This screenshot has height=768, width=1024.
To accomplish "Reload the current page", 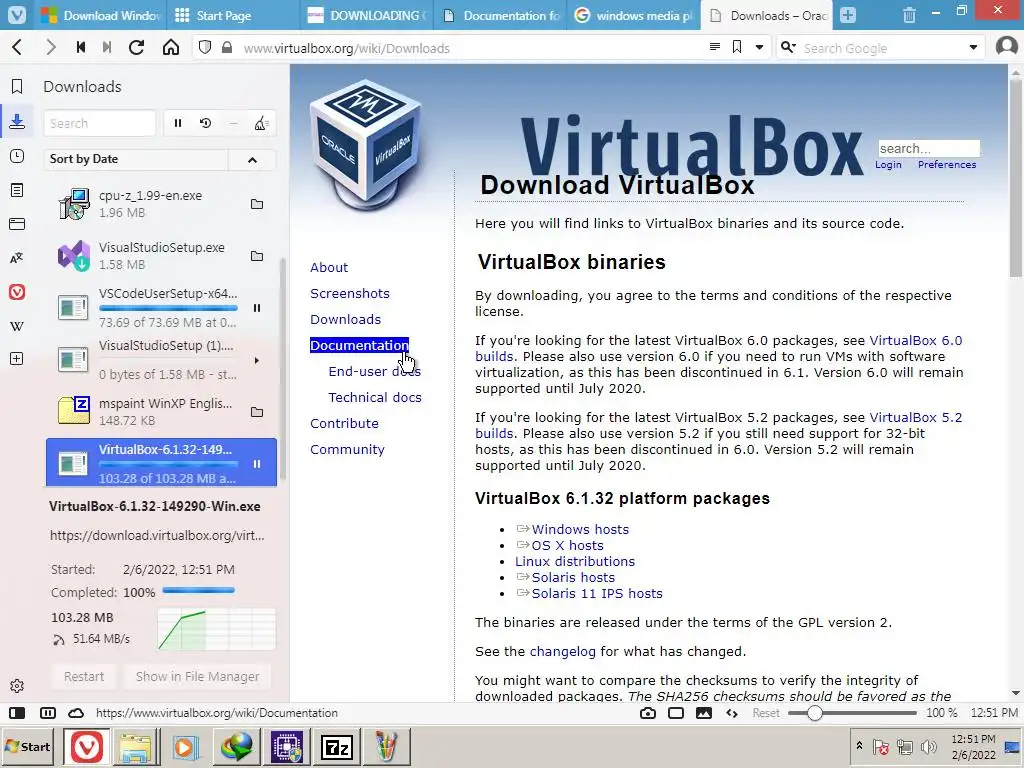I will tap(136, 47).
